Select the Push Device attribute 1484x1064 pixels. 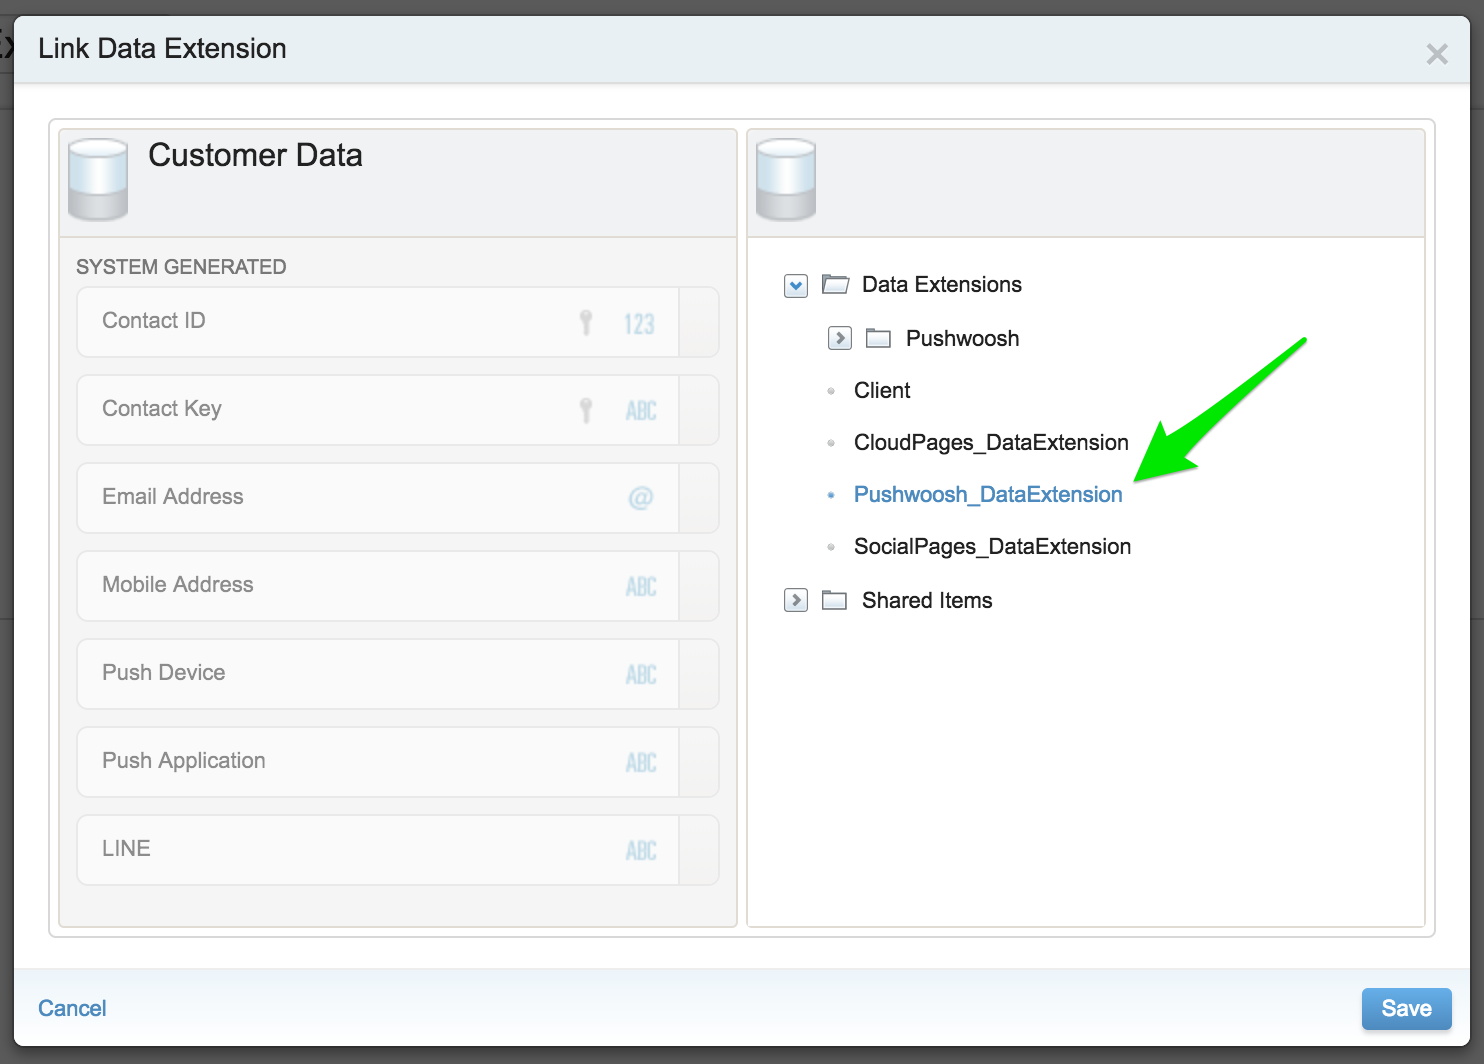point(398,674)
